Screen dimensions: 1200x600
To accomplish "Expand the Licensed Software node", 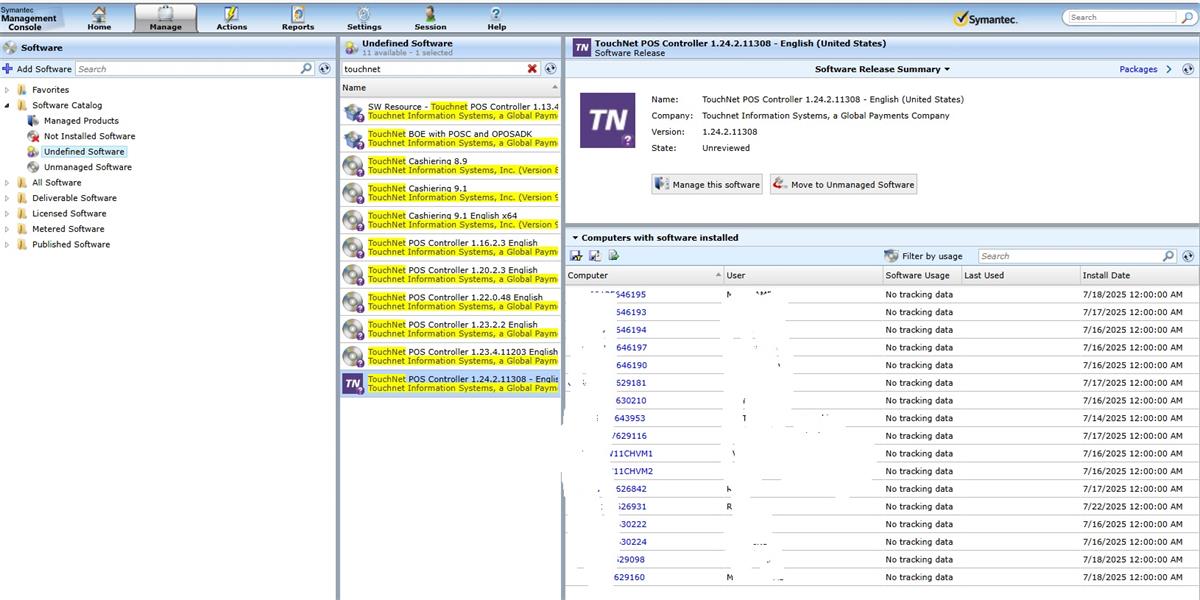I will pyautogui.click(x=7, y=213).
